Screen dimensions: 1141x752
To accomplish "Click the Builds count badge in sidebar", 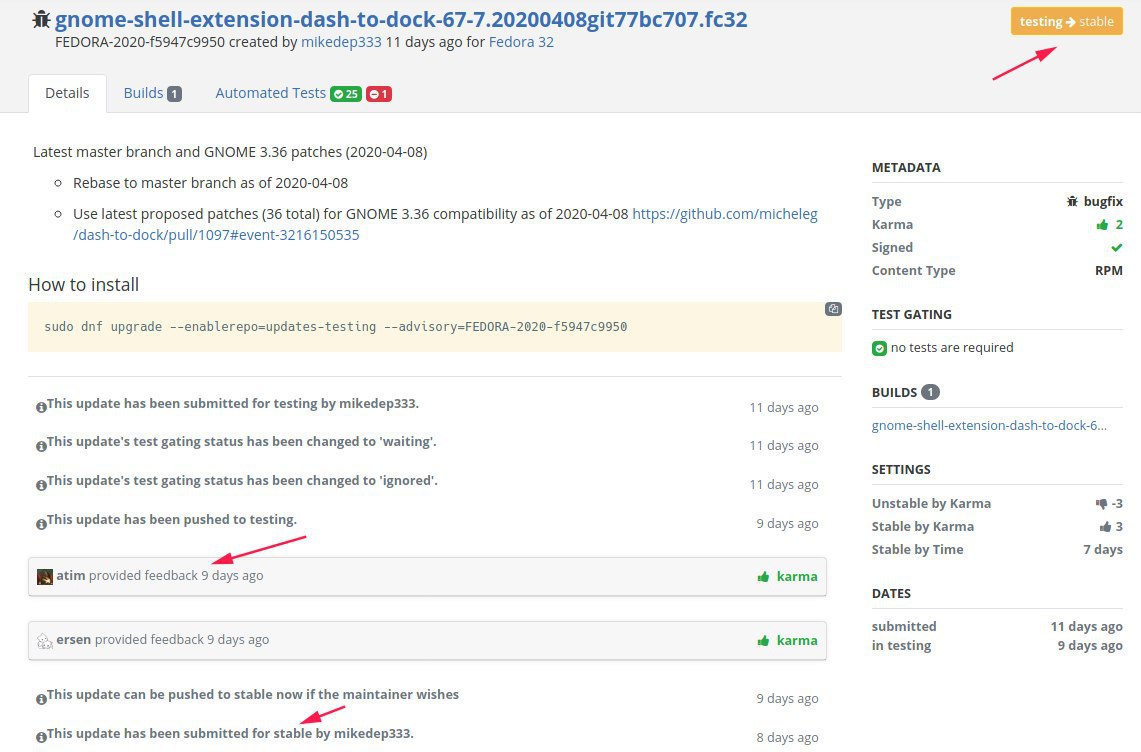I will [x=930, y=392].
